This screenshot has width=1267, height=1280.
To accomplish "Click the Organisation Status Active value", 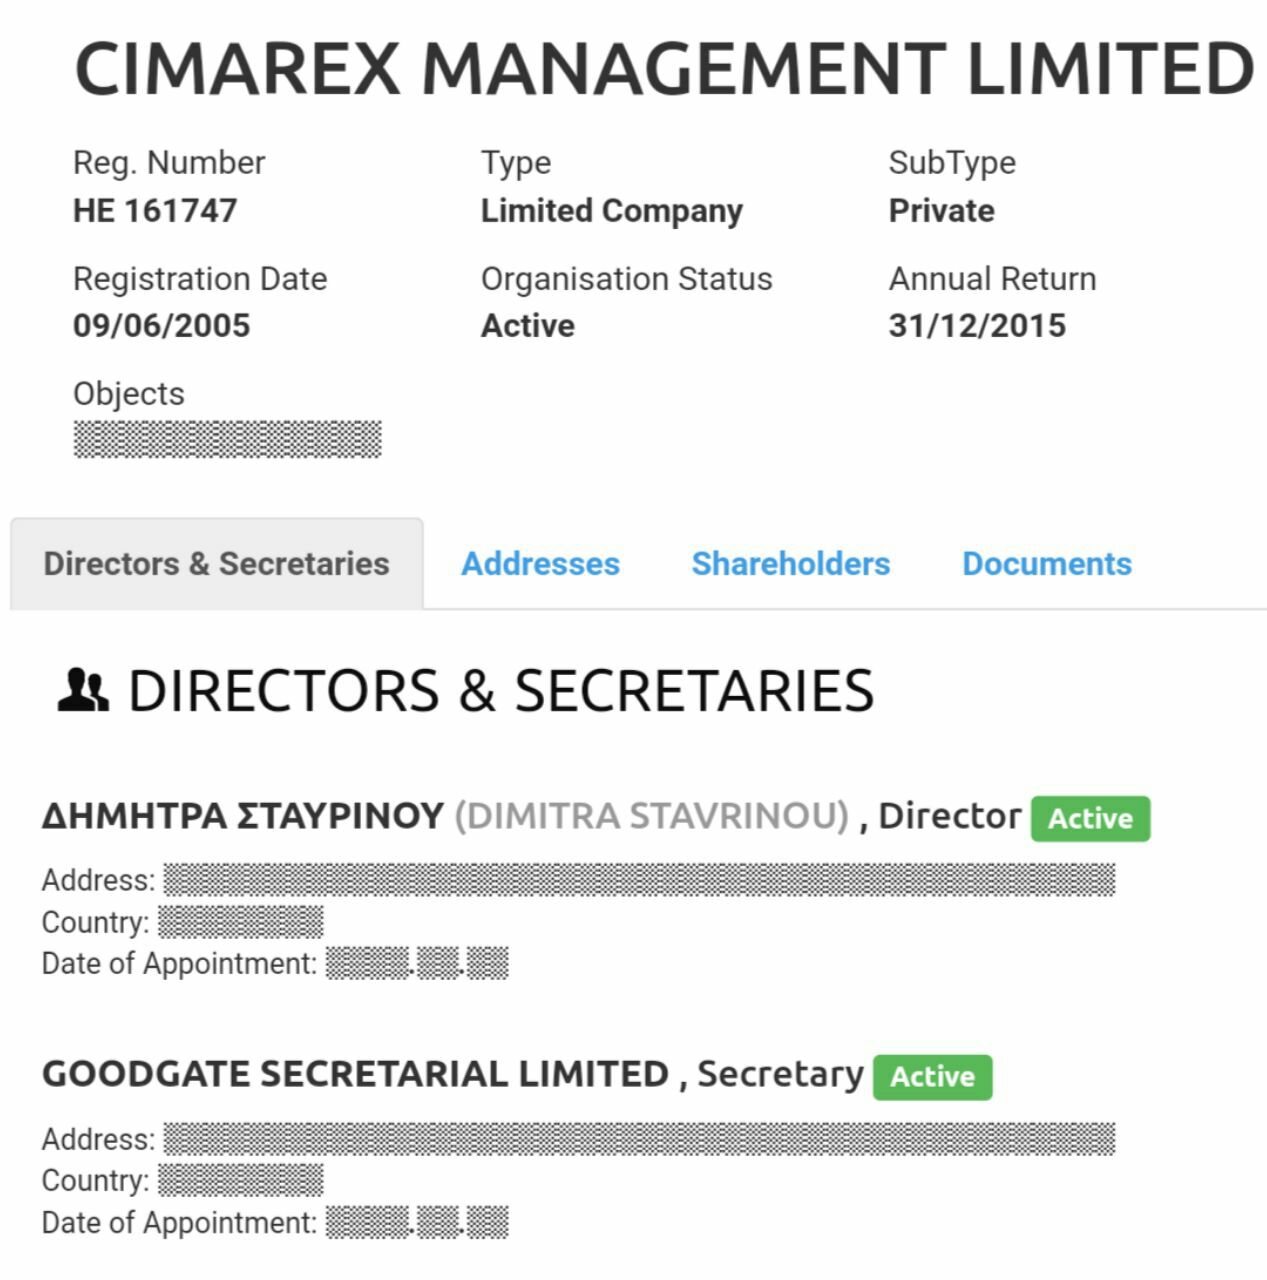I will 528,326.
